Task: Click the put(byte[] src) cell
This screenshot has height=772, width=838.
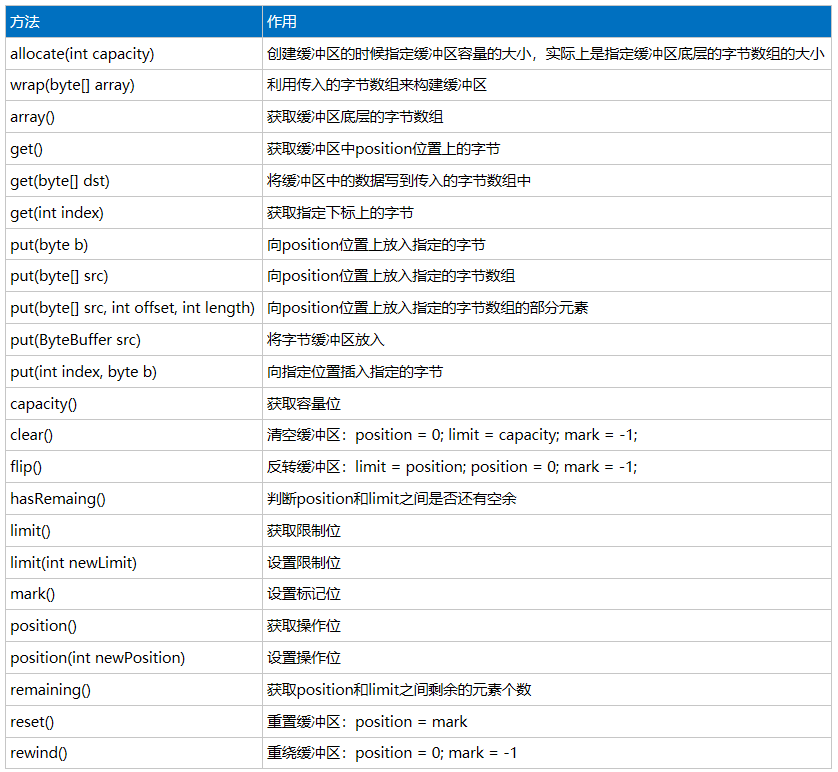Action: 134,276
